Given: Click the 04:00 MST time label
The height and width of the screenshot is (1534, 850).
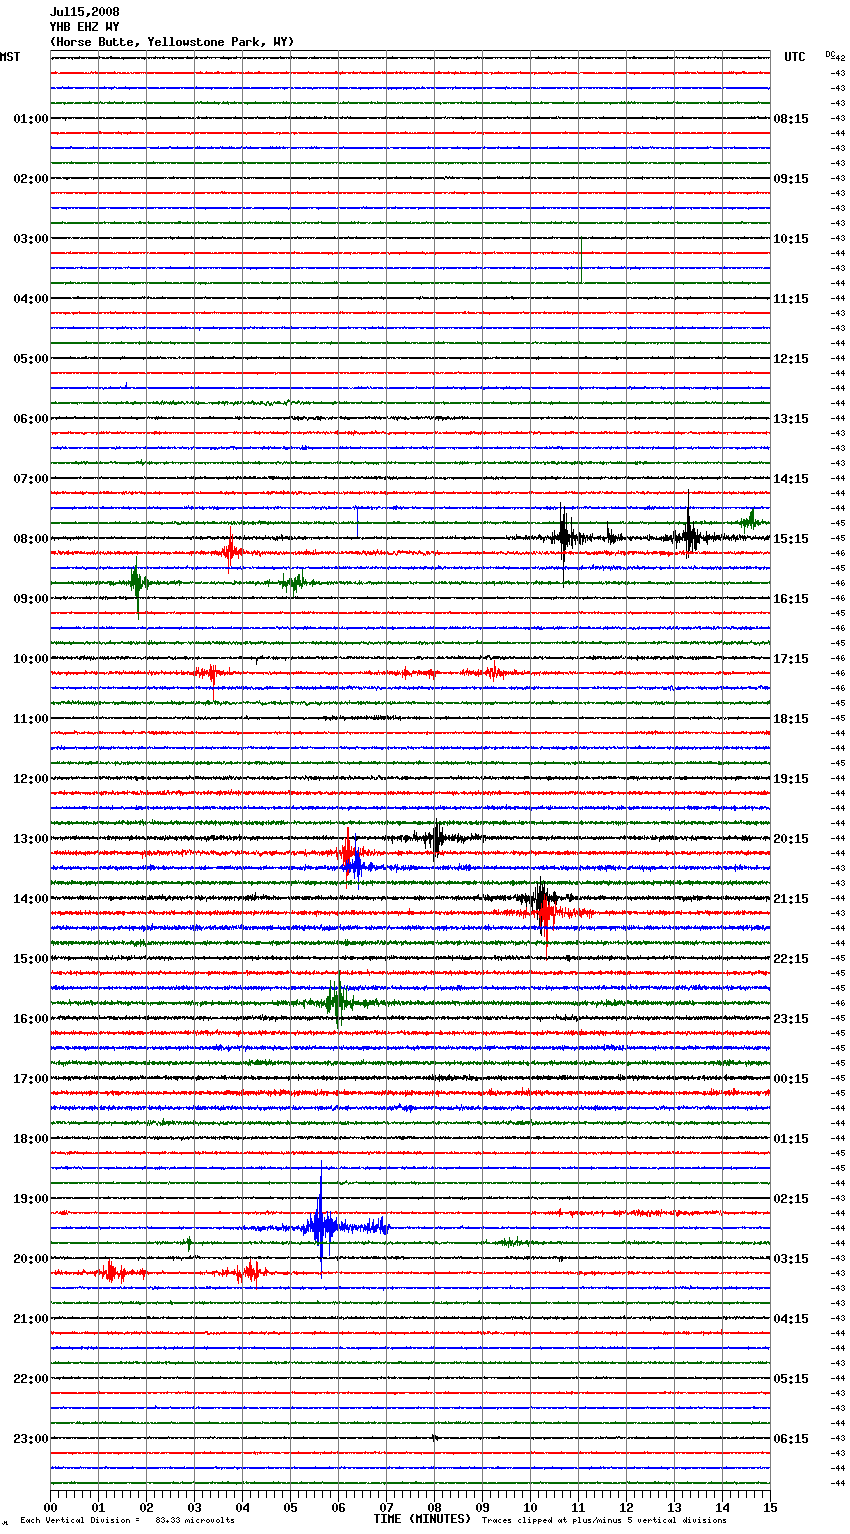Looking at the screenshot, I should (31, 299).
